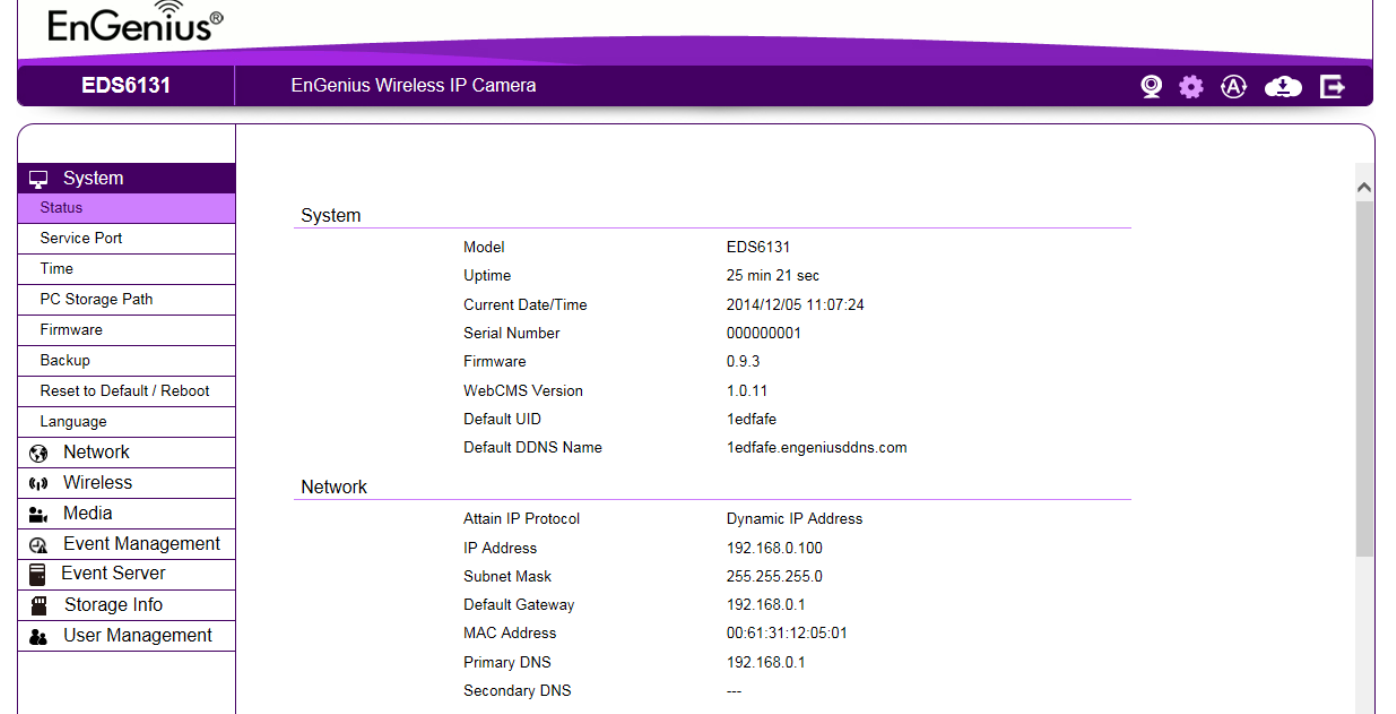The width and height of the screenshot is (1396, 714).
Task: Click the EnGenius Wireless IP Camera title
Action: 413,86
